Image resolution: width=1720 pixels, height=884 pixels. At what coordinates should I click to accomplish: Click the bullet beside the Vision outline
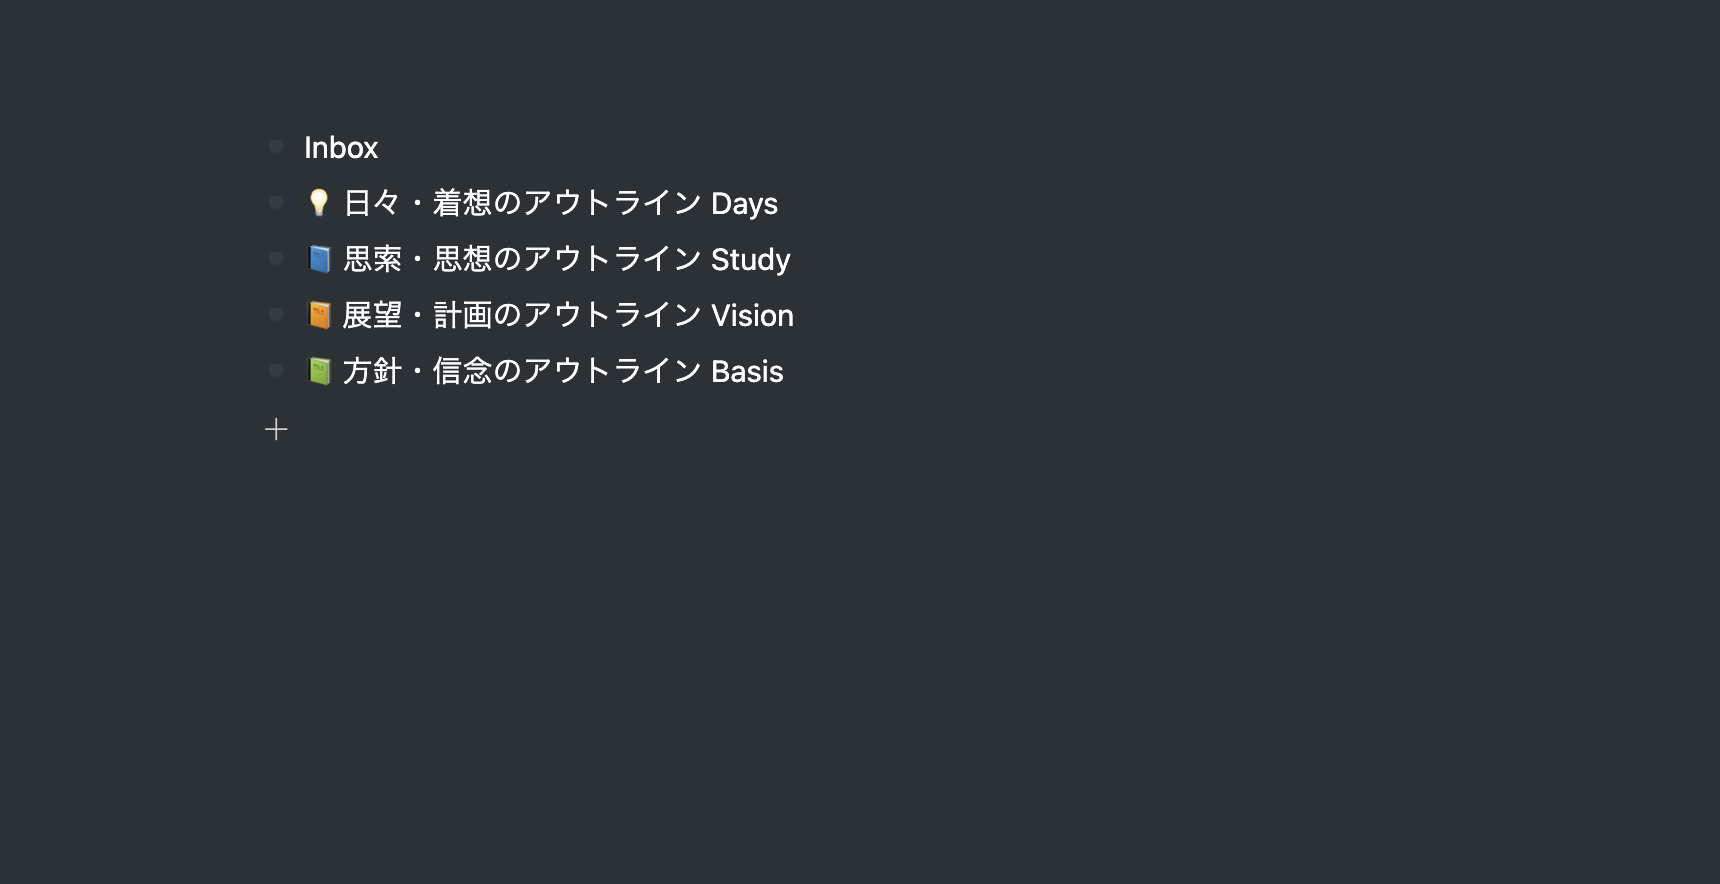[x=276, y=313]
